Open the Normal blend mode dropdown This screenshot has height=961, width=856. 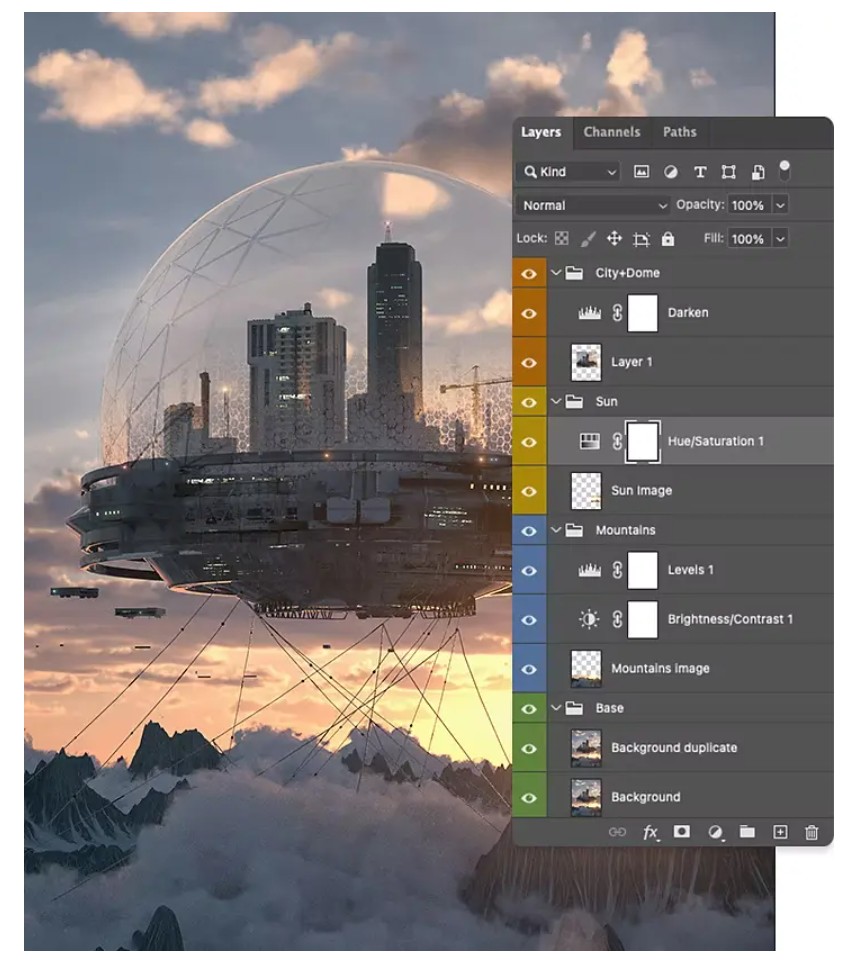point(593,205)
